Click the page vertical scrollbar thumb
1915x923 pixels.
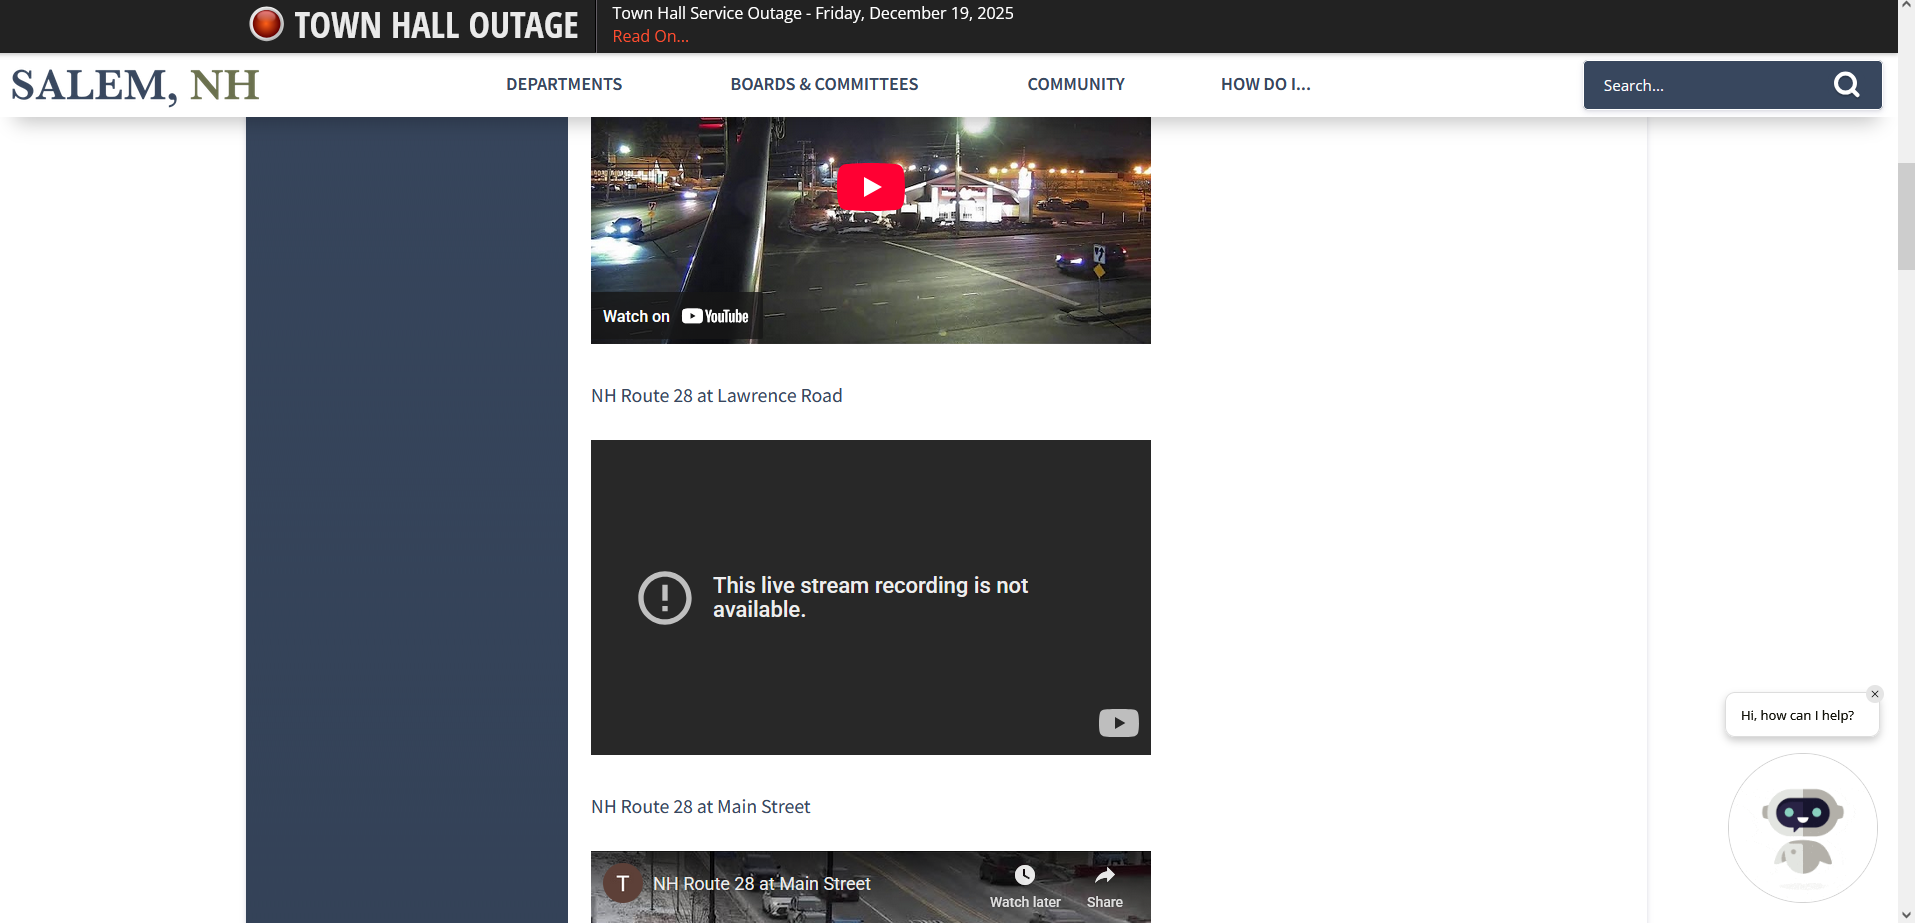pos(1906,215)
